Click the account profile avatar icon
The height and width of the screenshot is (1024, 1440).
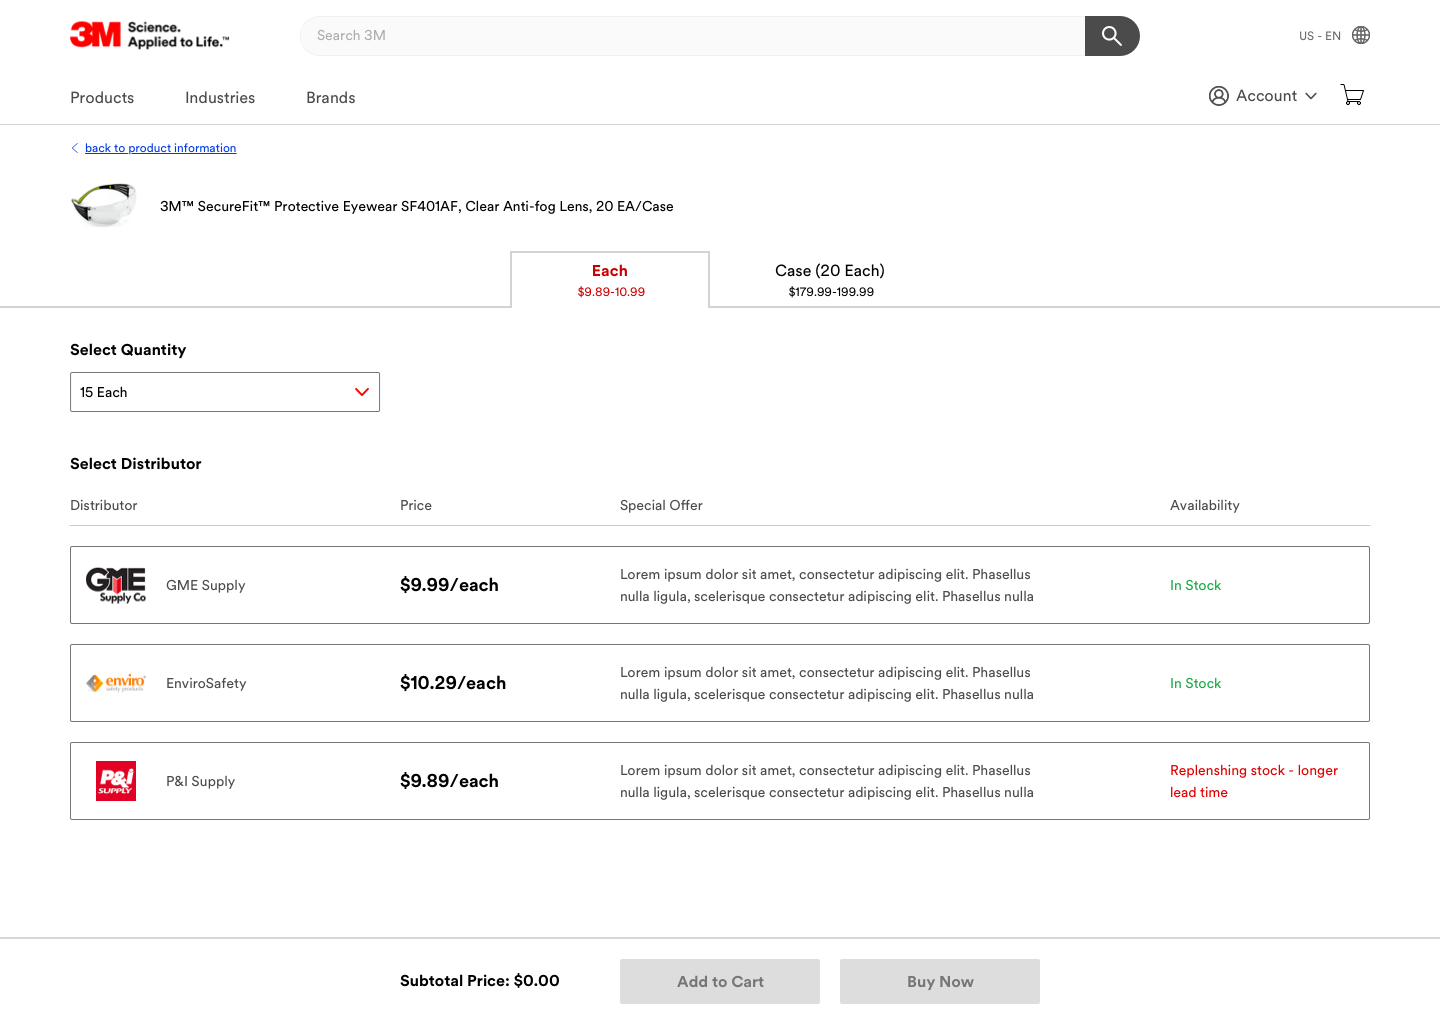click(1218, 96)
